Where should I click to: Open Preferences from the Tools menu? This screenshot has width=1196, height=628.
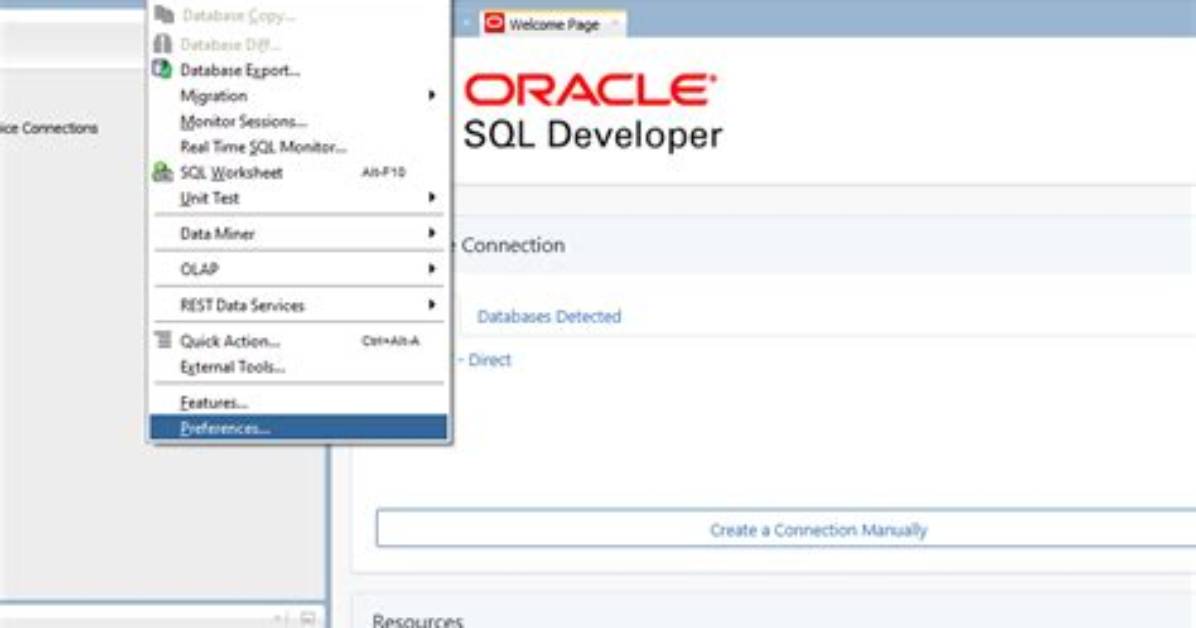298,428
